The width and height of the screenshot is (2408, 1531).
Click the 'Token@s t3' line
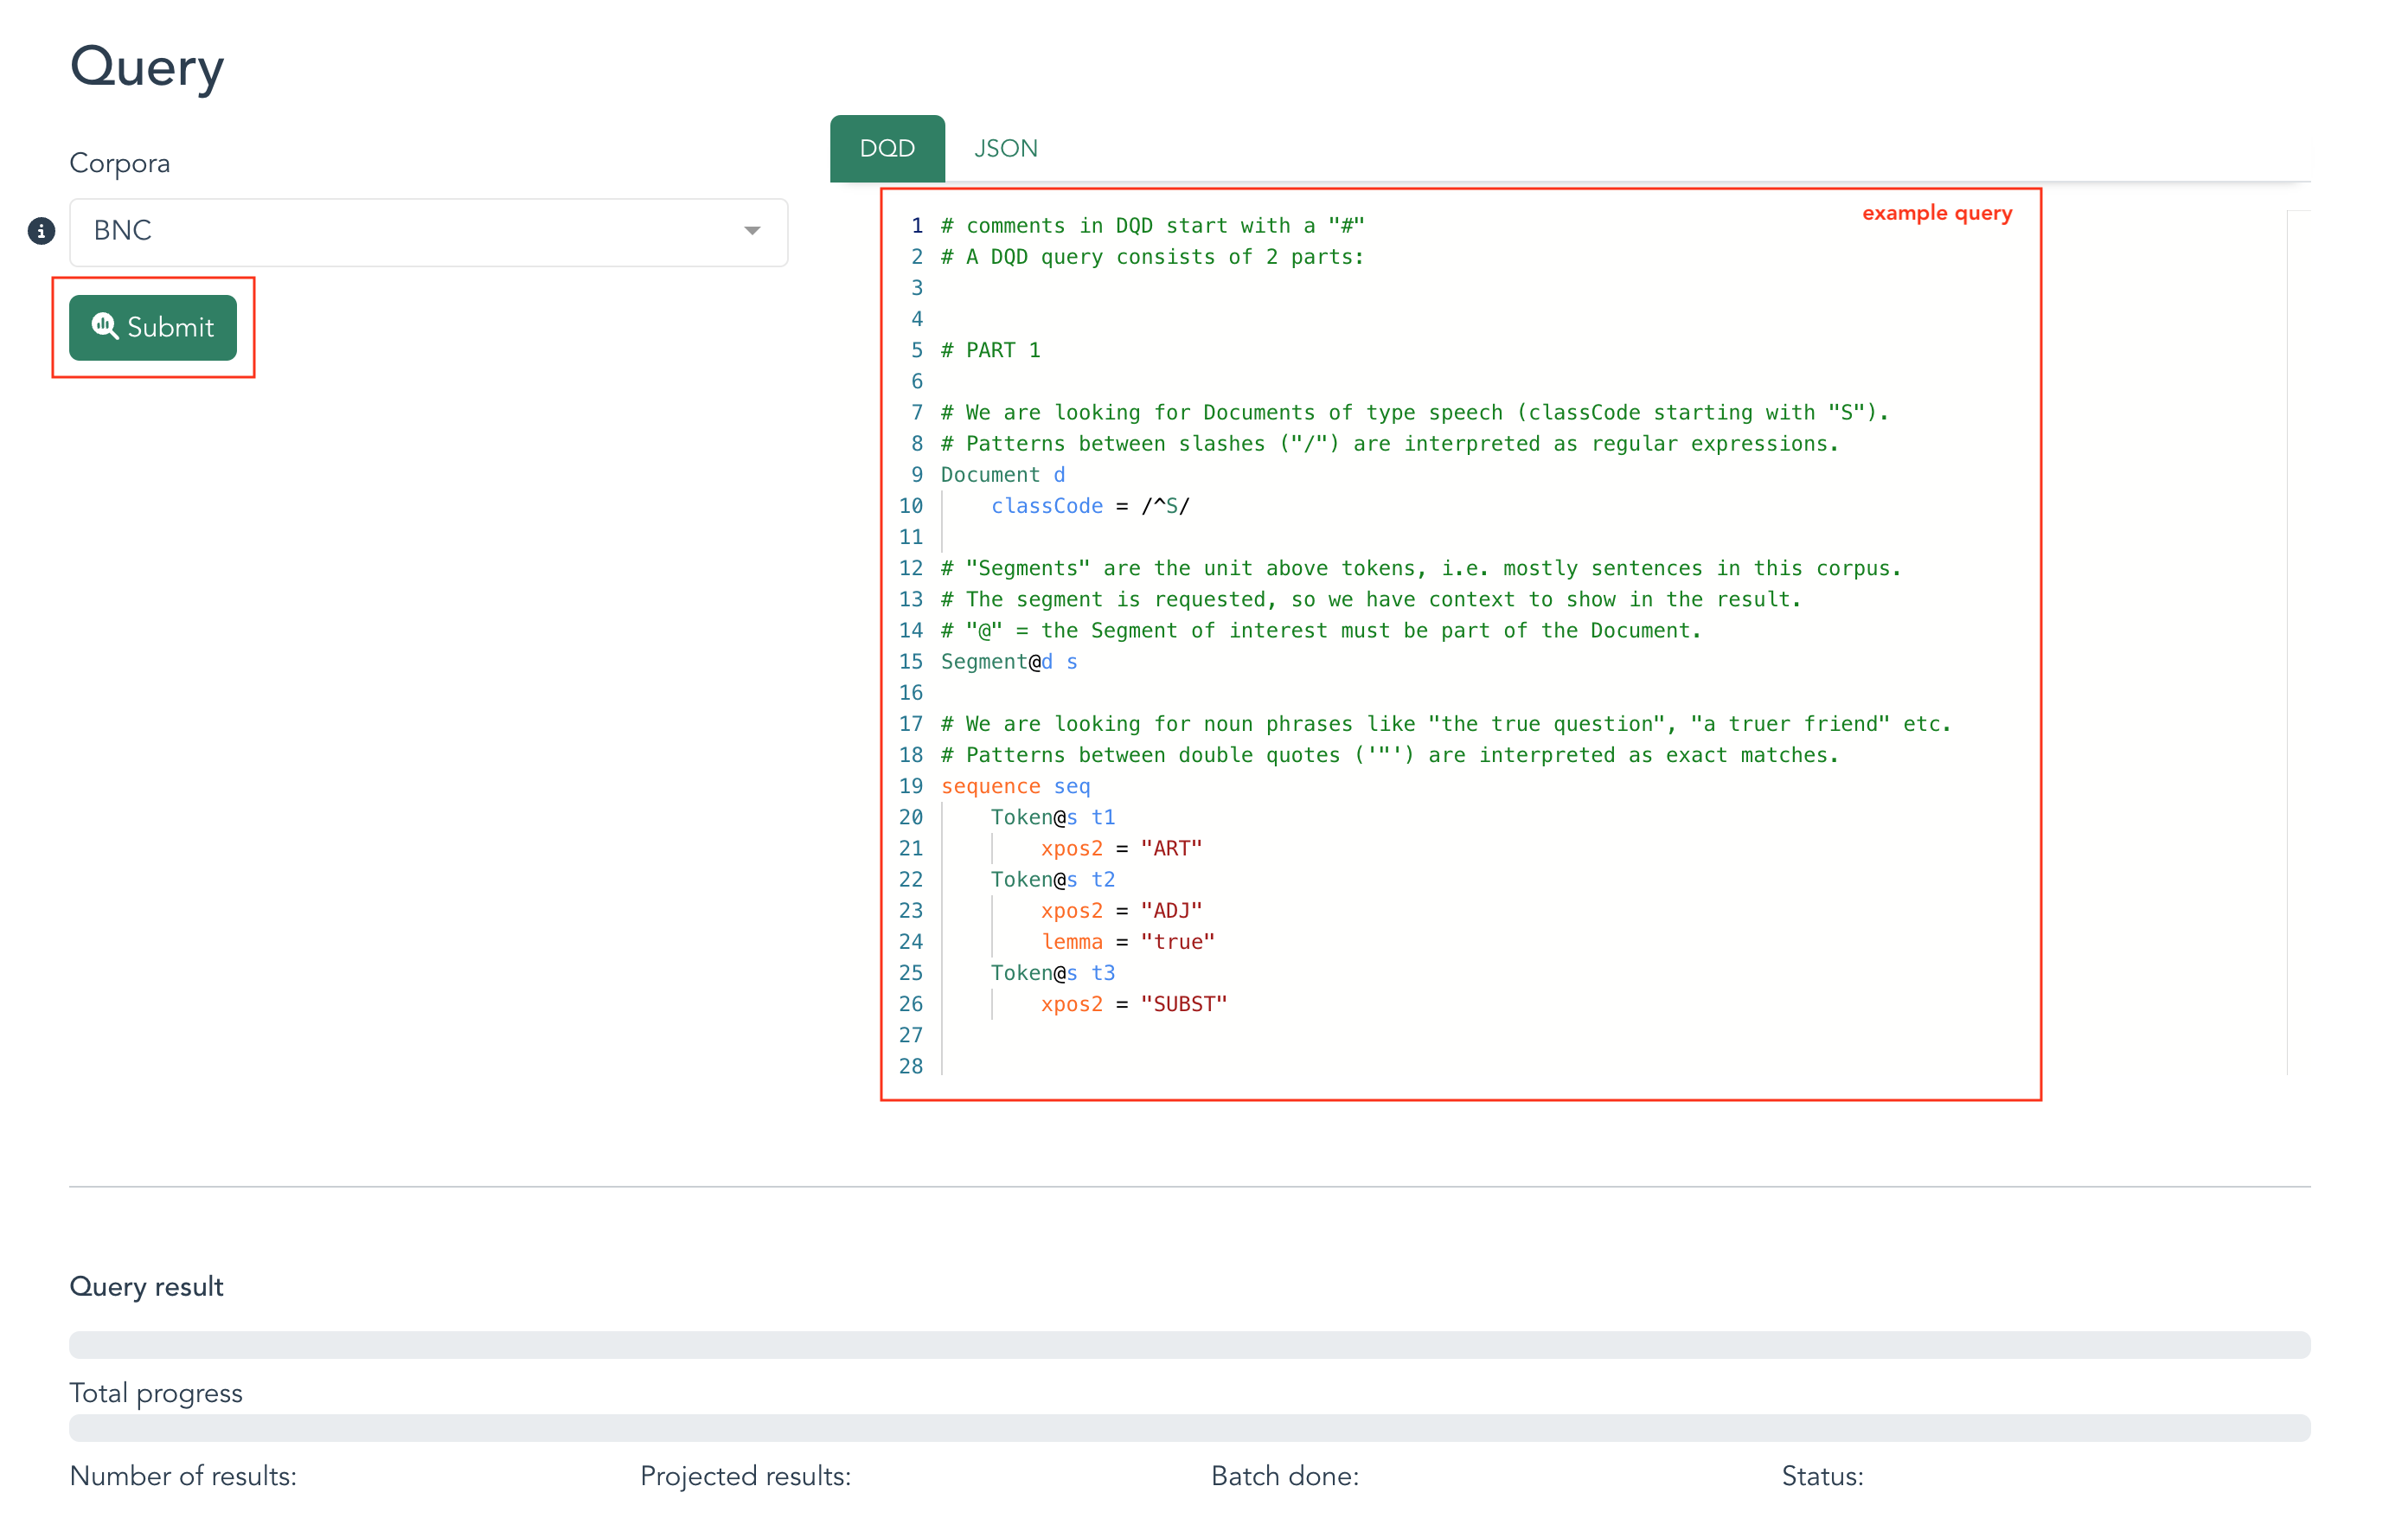coord(1053,973)
